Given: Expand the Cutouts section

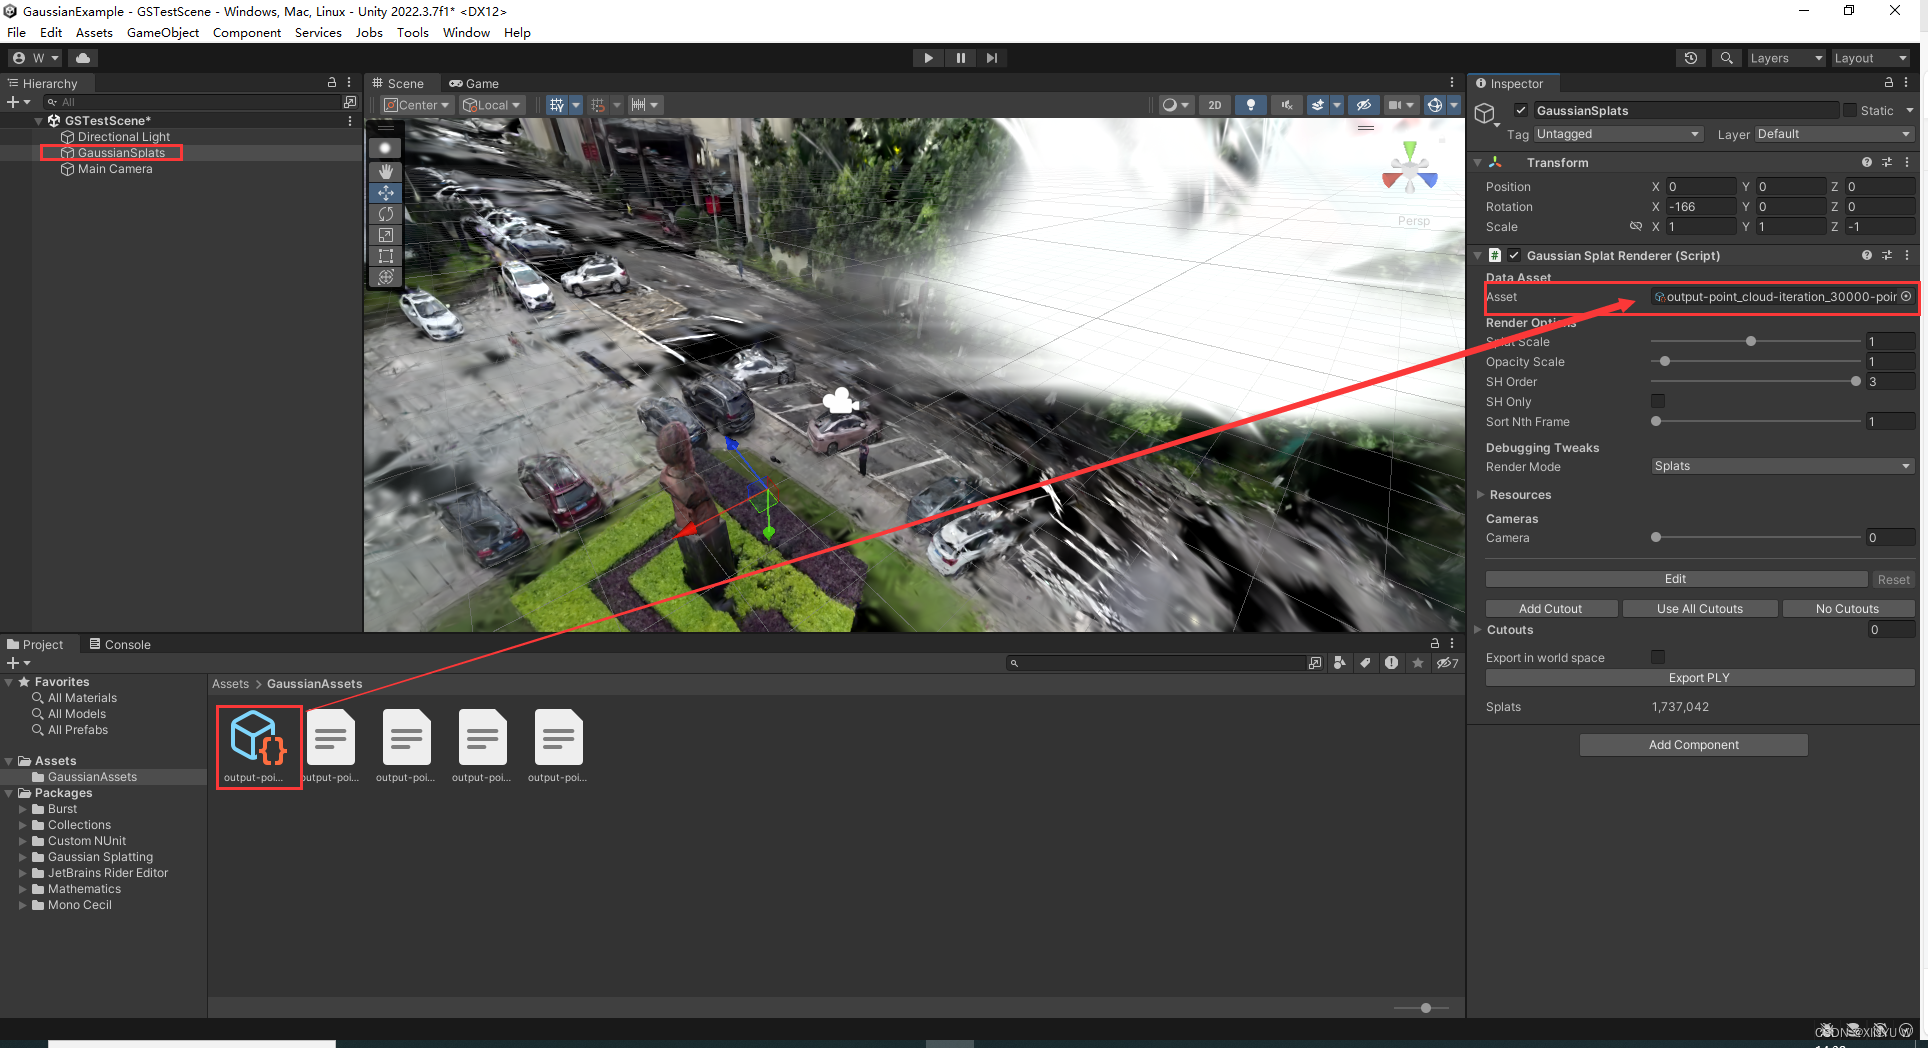Looking at the screenshot, I should pyautogui.click(x=1478, y=630).
